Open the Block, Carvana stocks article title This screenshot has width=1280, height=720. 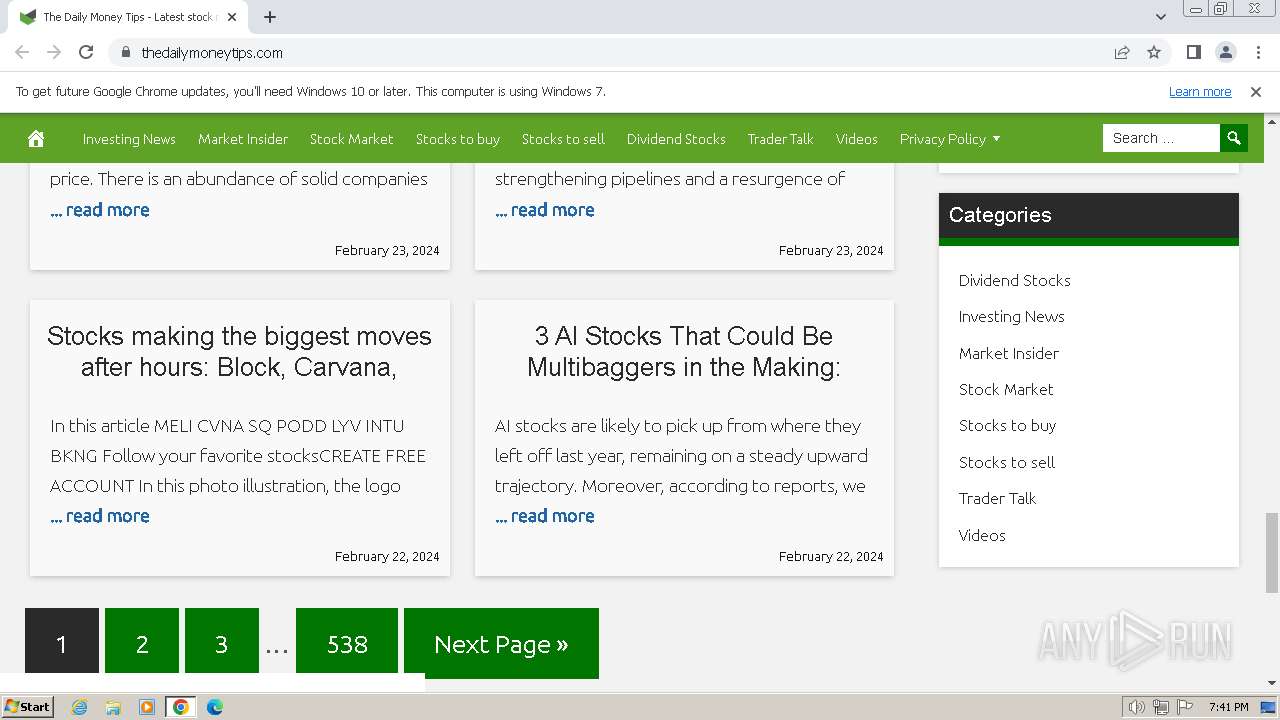click(x=239, y=351)
